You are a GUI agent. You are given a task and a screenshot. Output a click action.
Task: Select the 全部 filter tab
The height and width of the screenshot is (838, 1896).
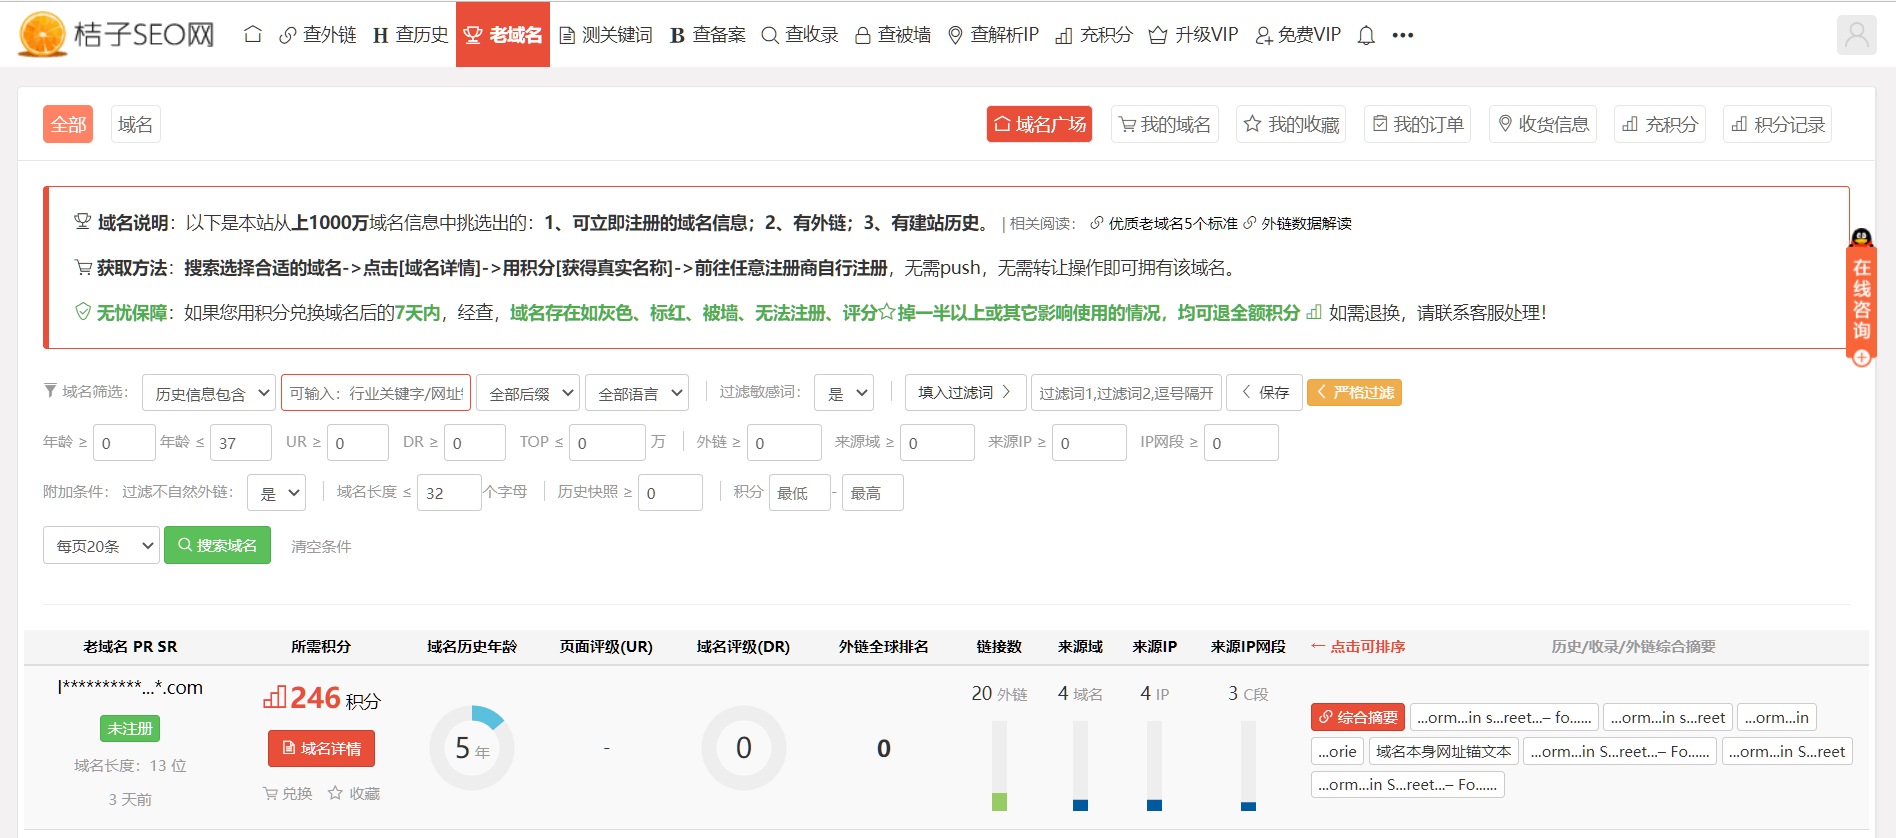pyautogui.click(x=68, y=124)
